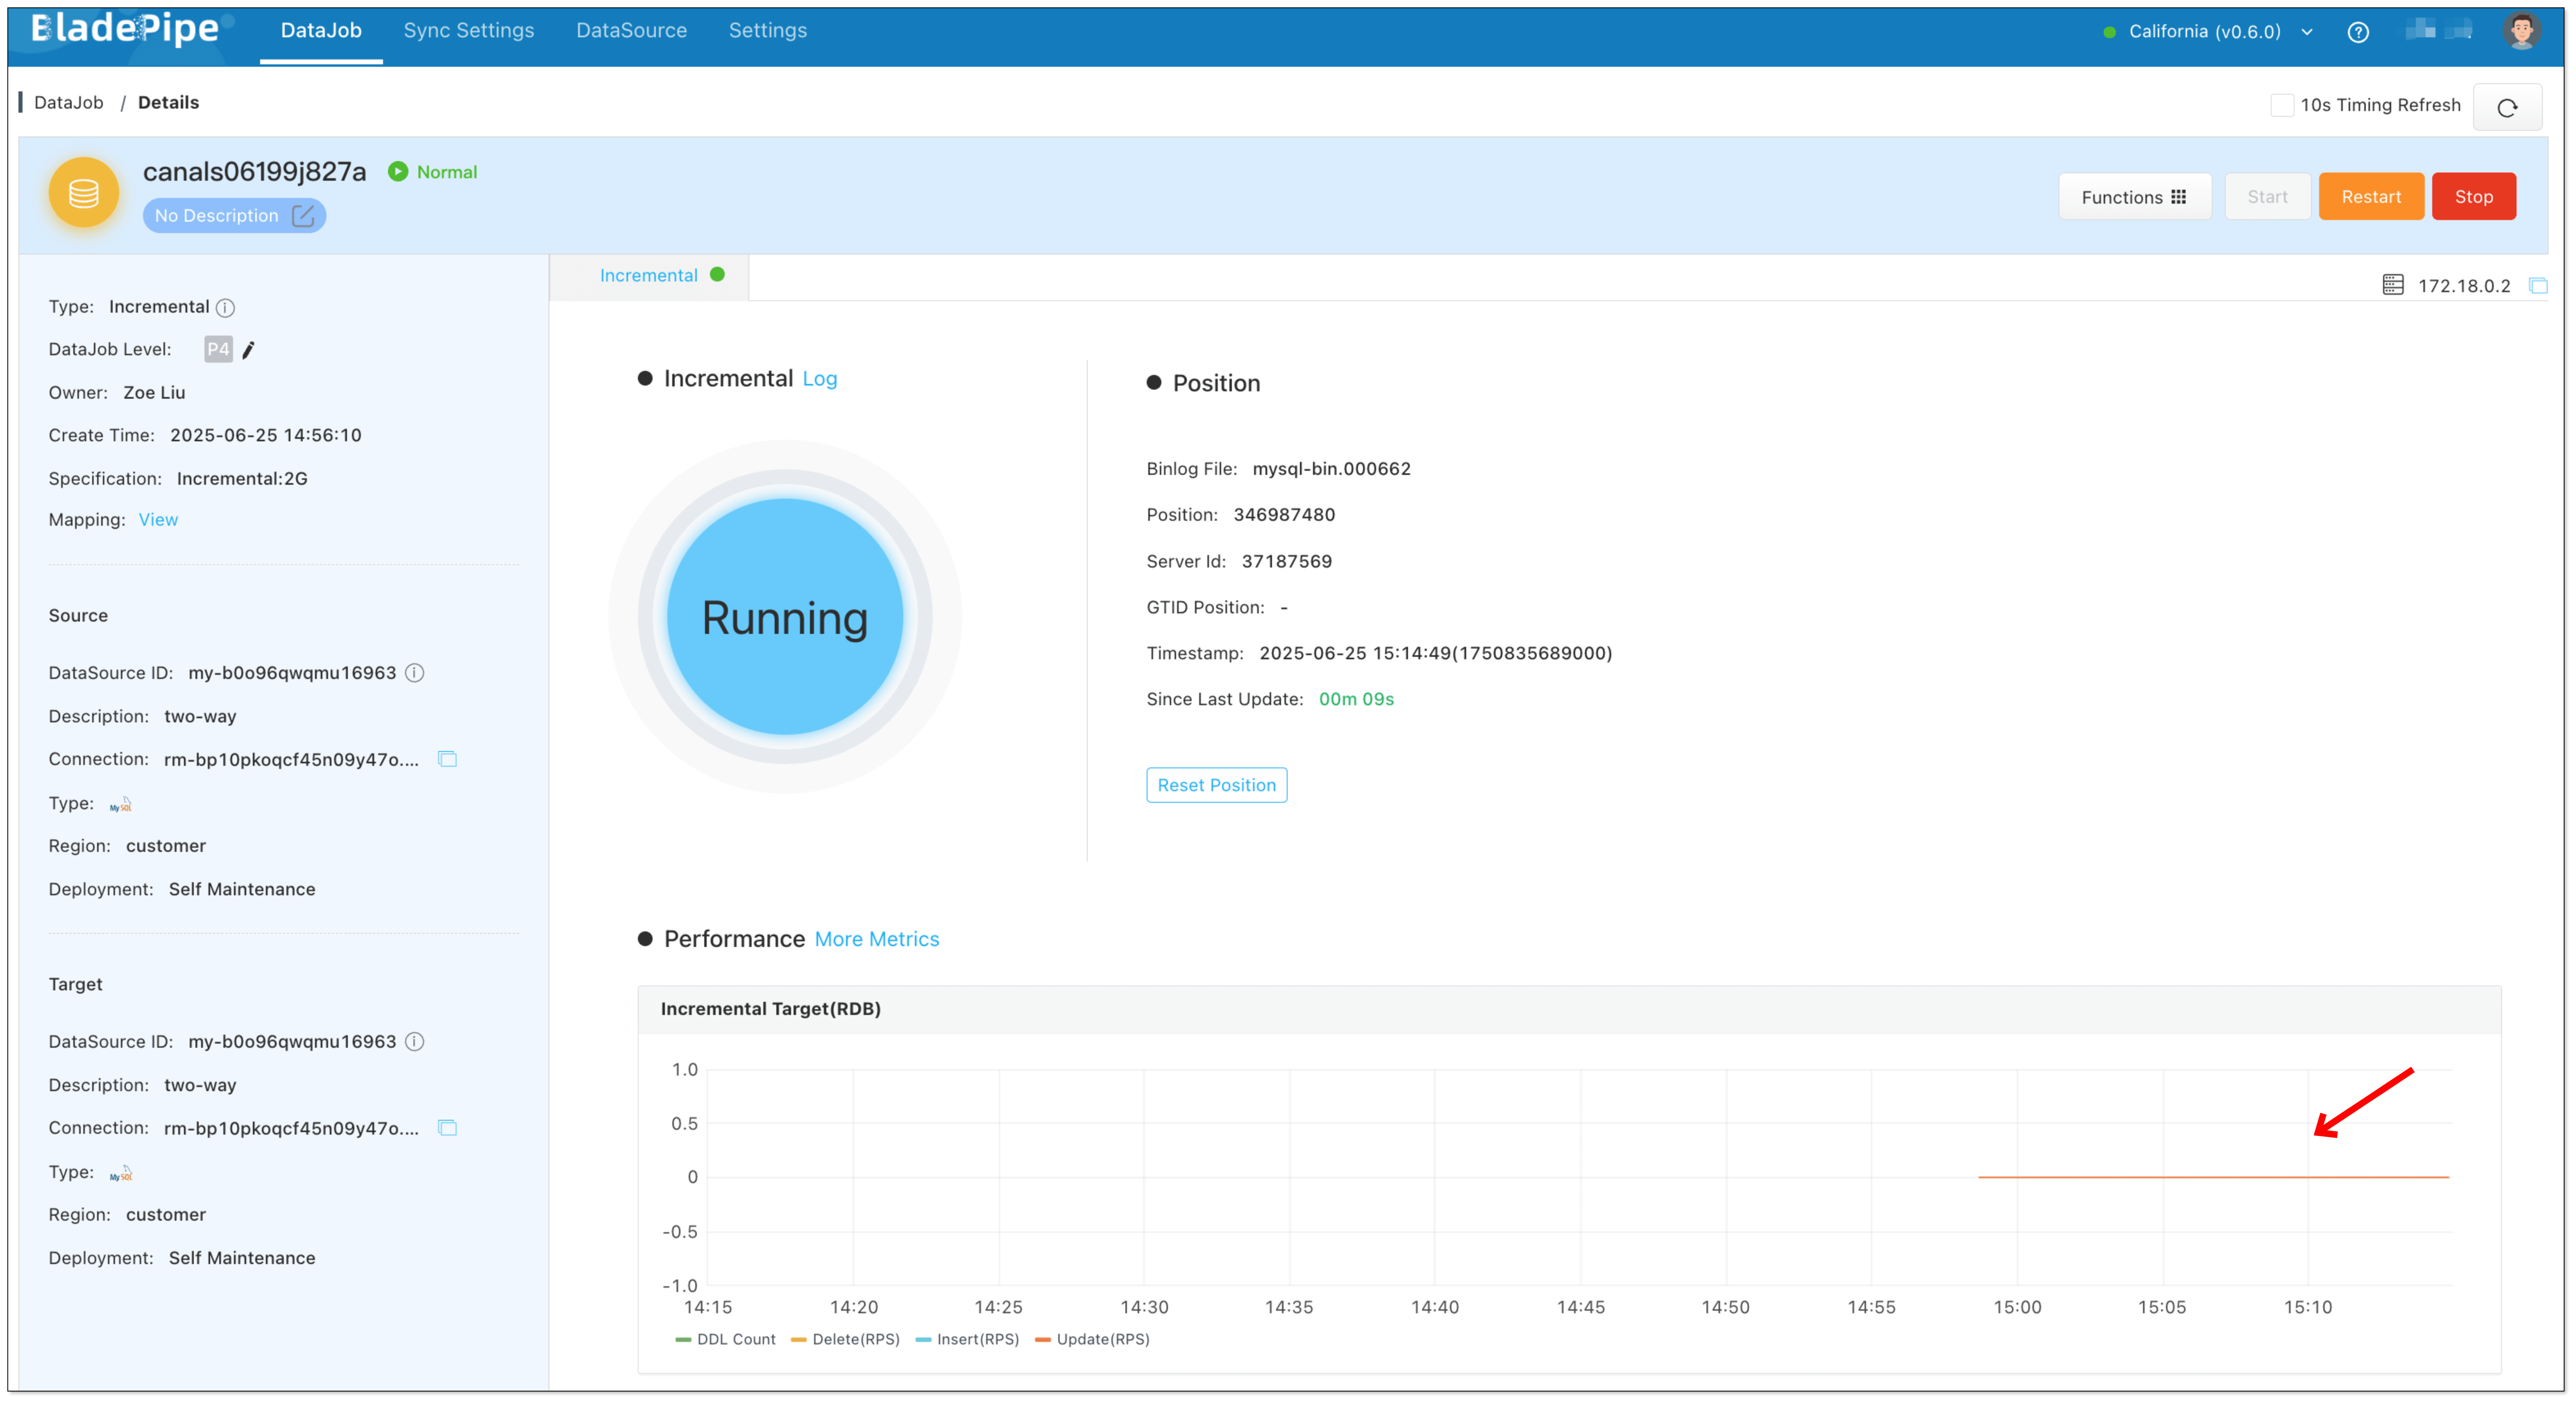Viewport: 2576px width, 1403px height.
Task: Edit DataJob level with pencil icon
Action: point(248,350)
